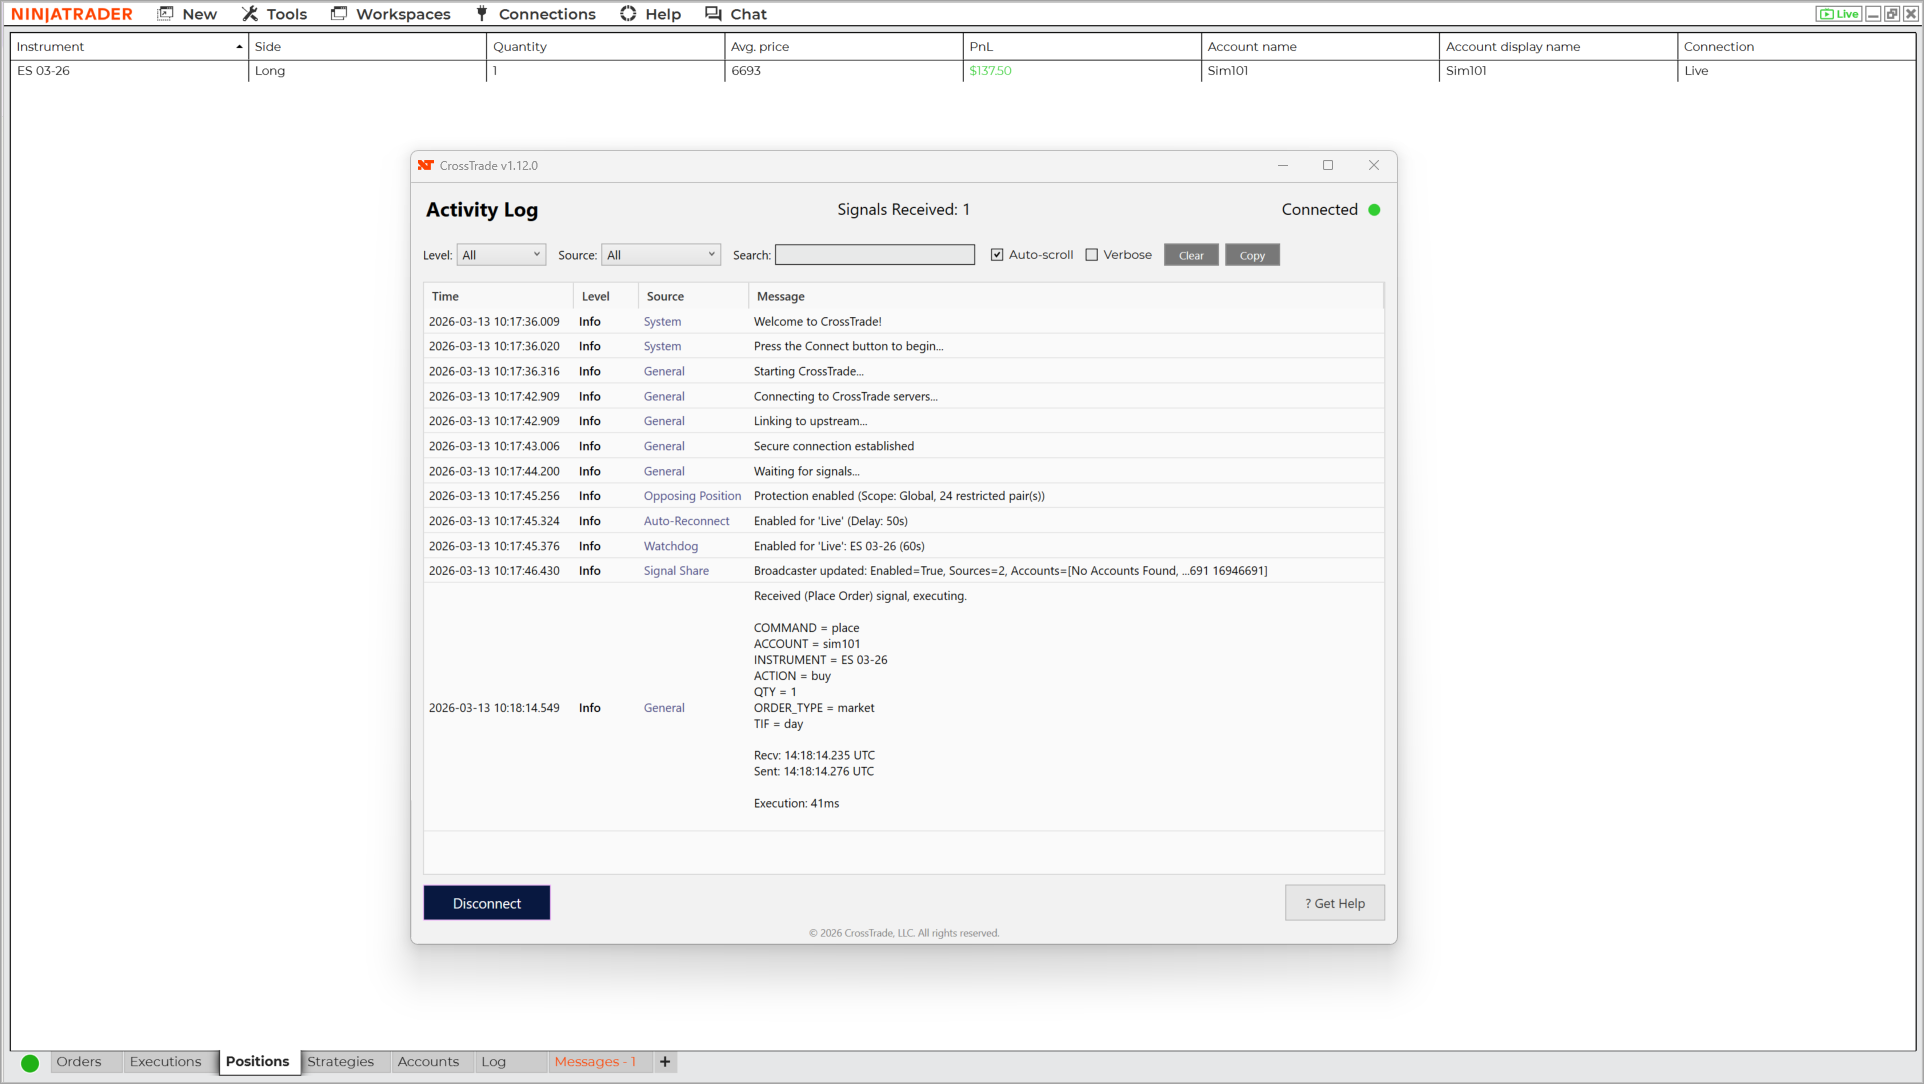Viewport: 1924px width, 1084px height.
Task: Click the green connection status circle bottom-left
Action: click(x=30, y=1063)
